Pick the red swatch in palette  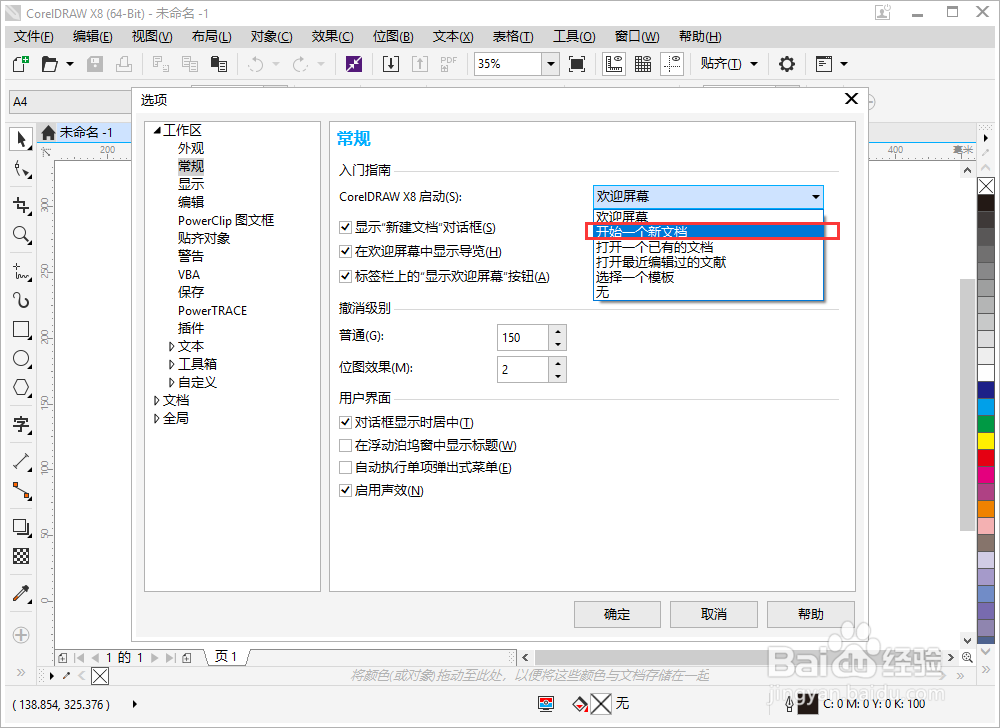[986, 458]
